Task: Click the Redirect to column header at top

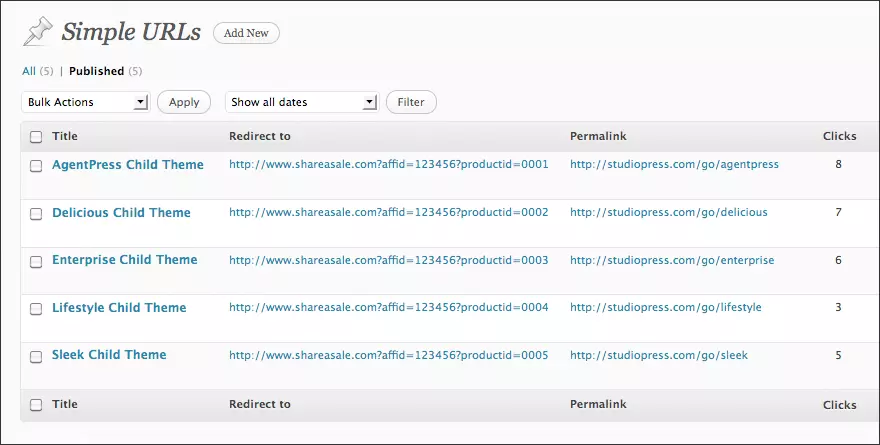Action: click(x=260, y=136)
